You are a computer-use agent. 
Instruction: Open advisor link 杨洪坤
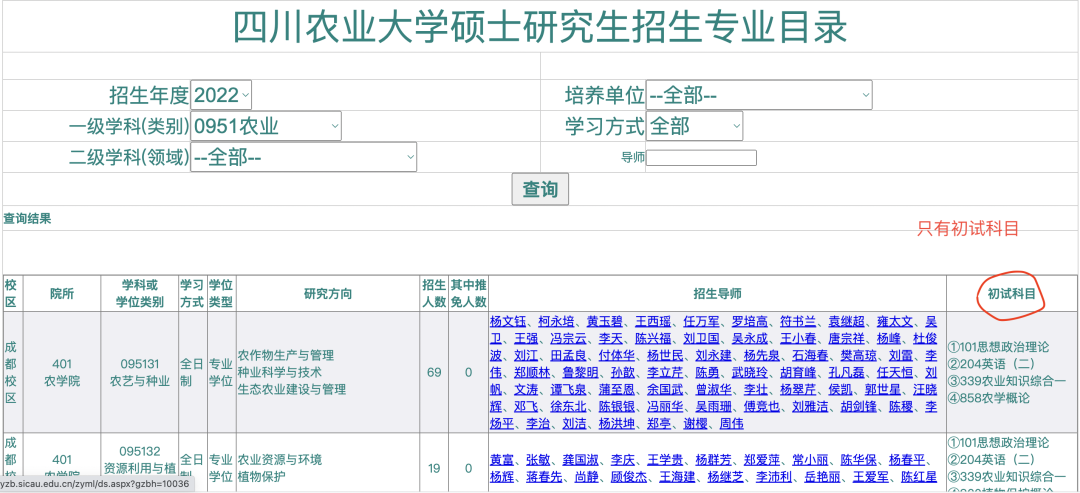point(616,424)
